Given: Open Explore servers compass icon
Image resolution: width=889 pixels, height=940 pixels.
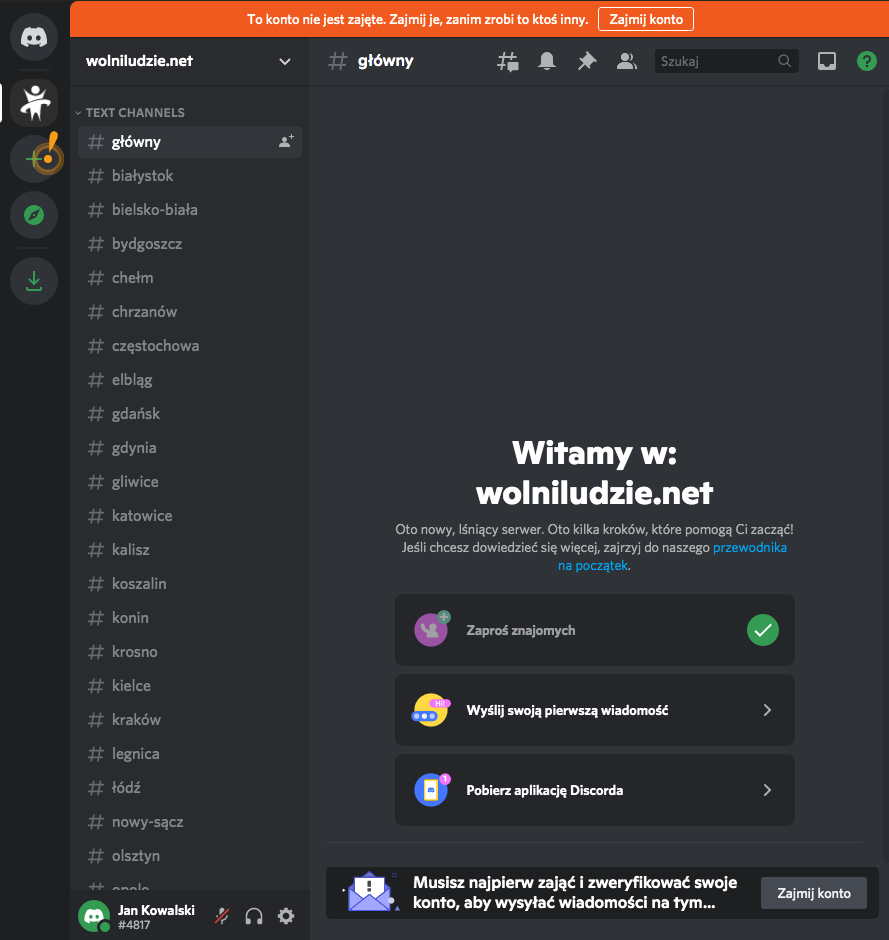Looking at the screenshot, I should pos(34,215).
